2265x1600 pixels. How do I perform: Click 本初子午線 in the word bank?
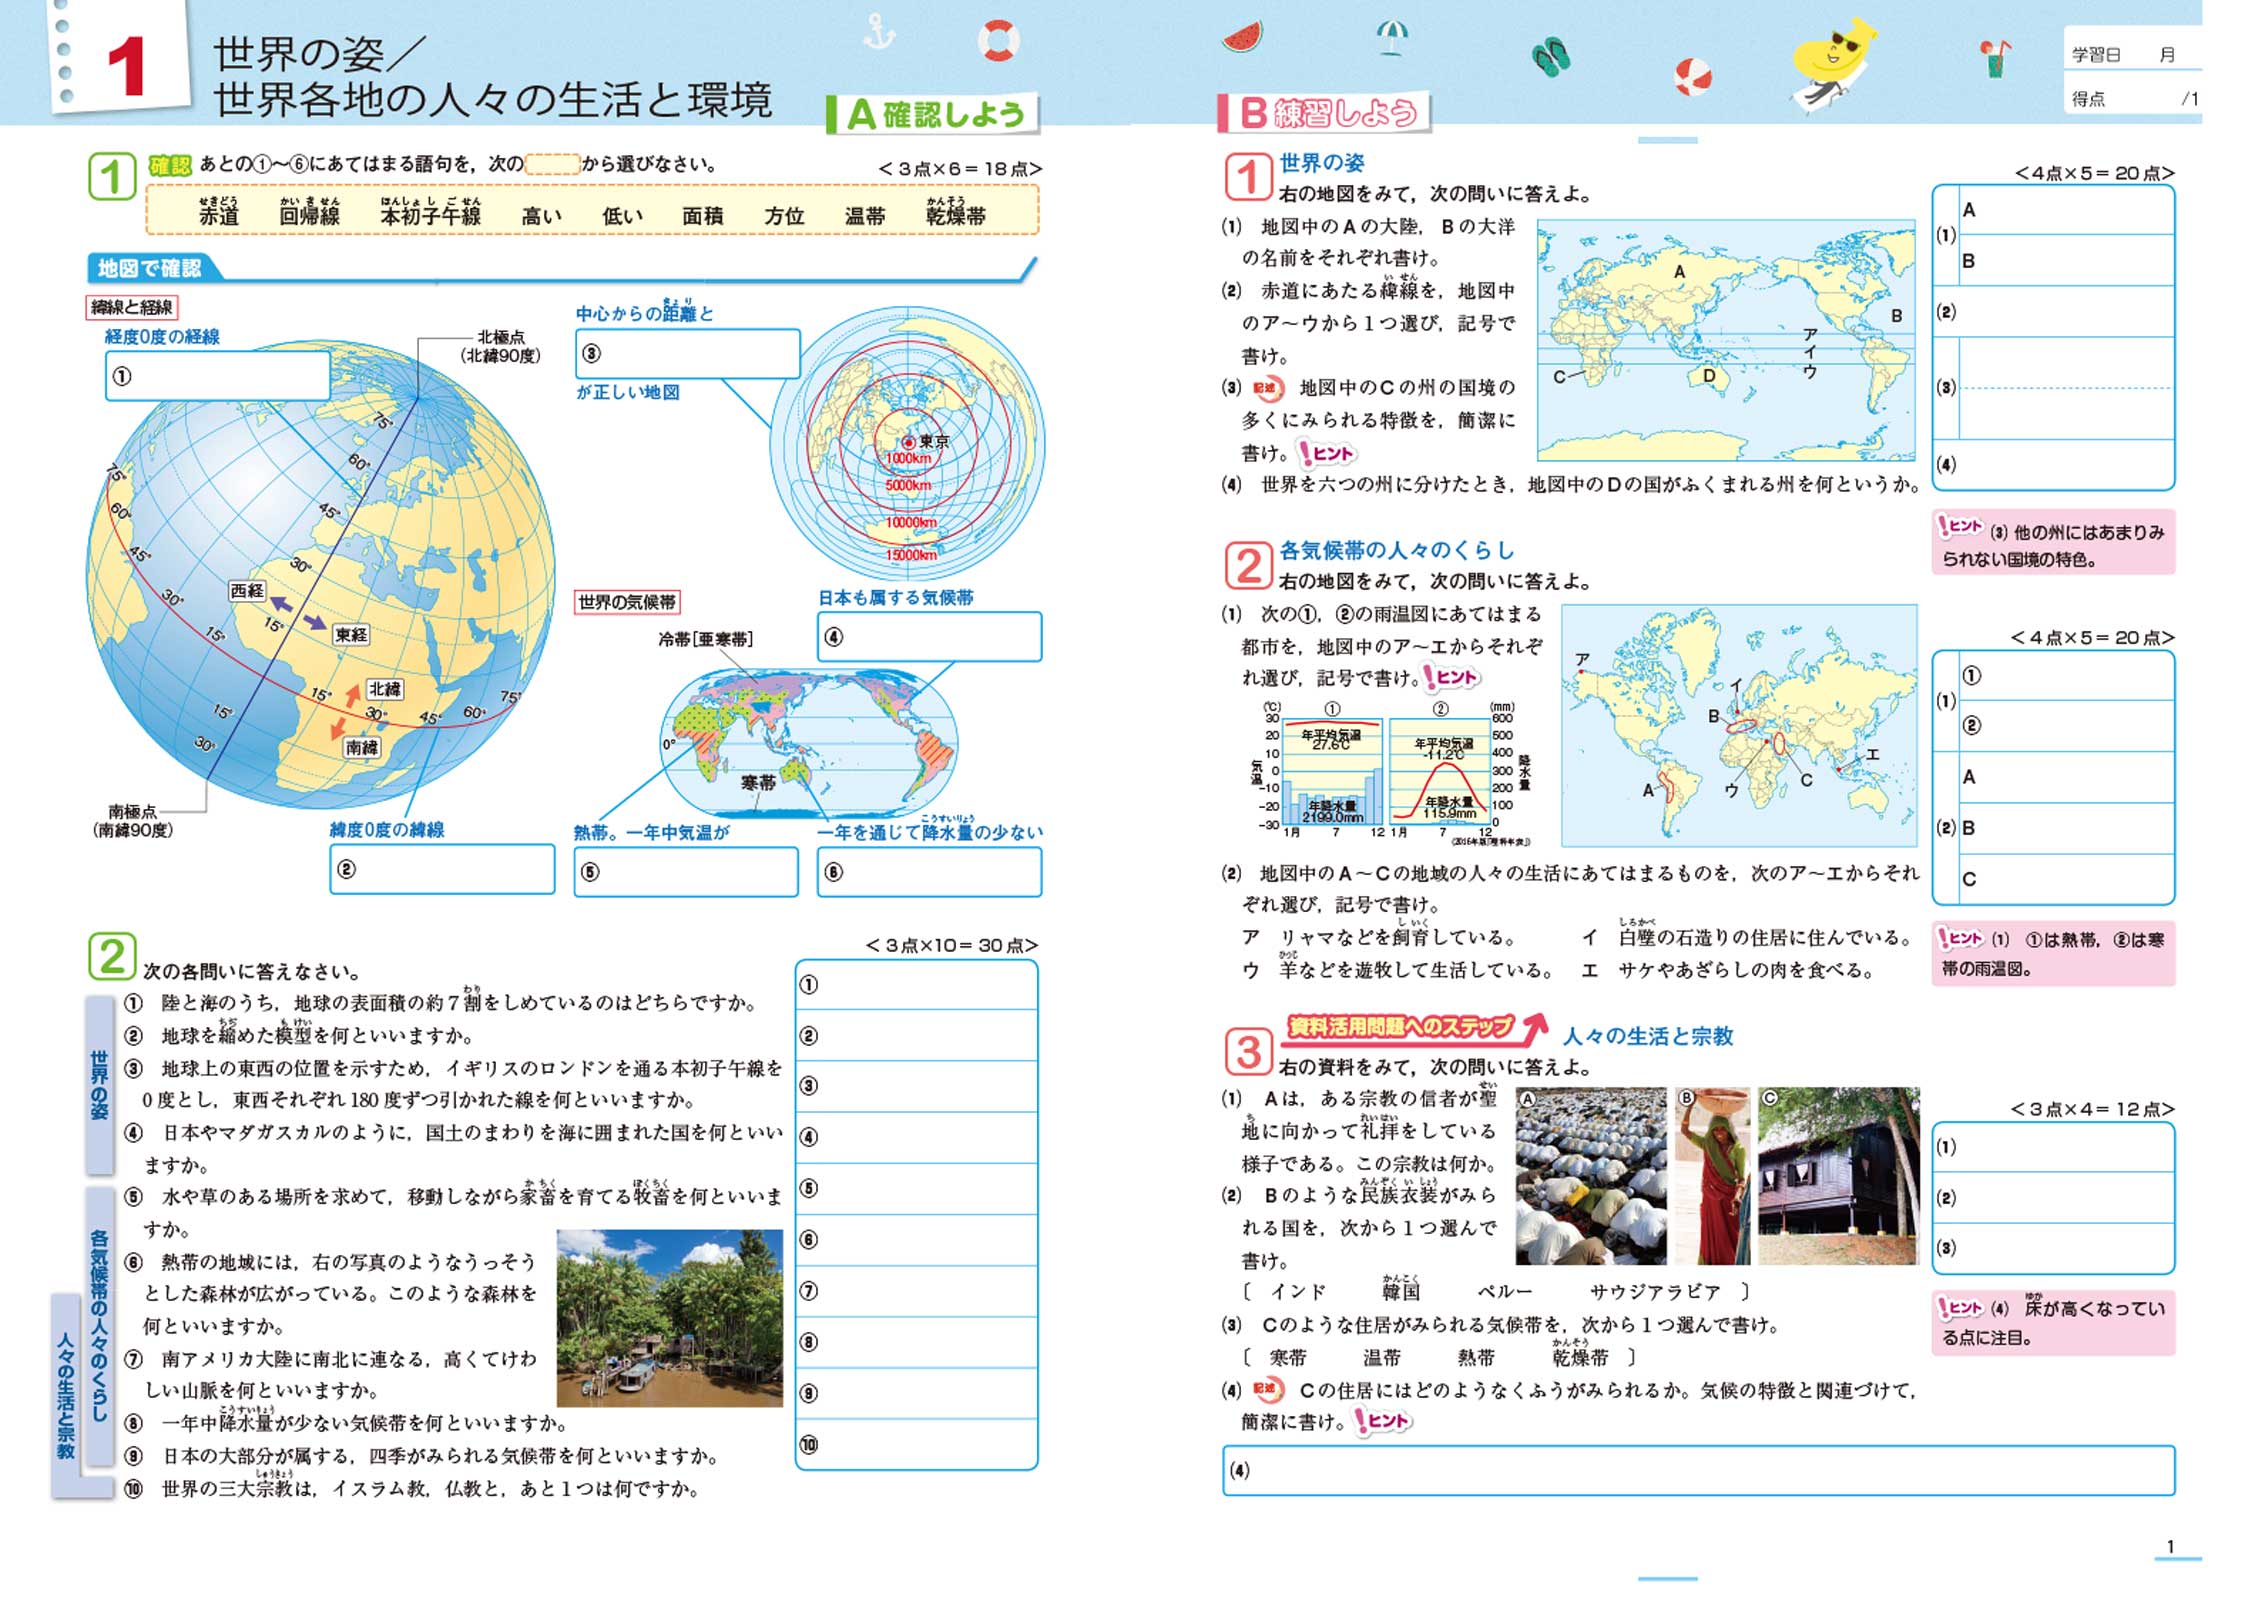(x=430, y=215)
